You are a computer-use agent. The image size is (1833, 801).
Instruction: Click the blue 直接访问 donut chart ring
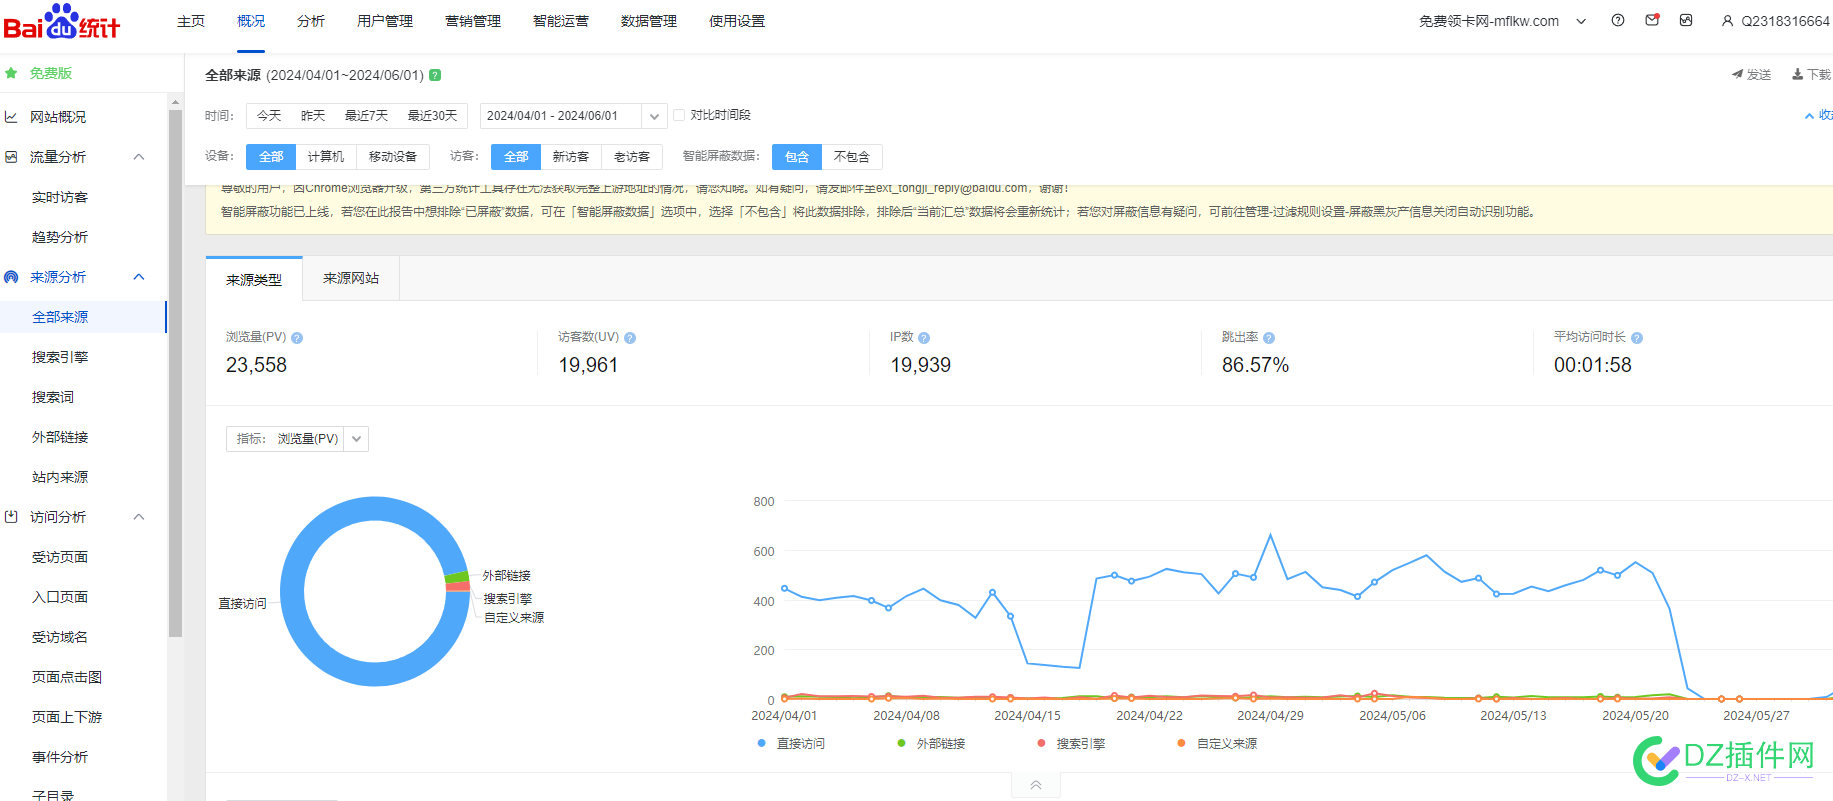[x=292, y=592]
